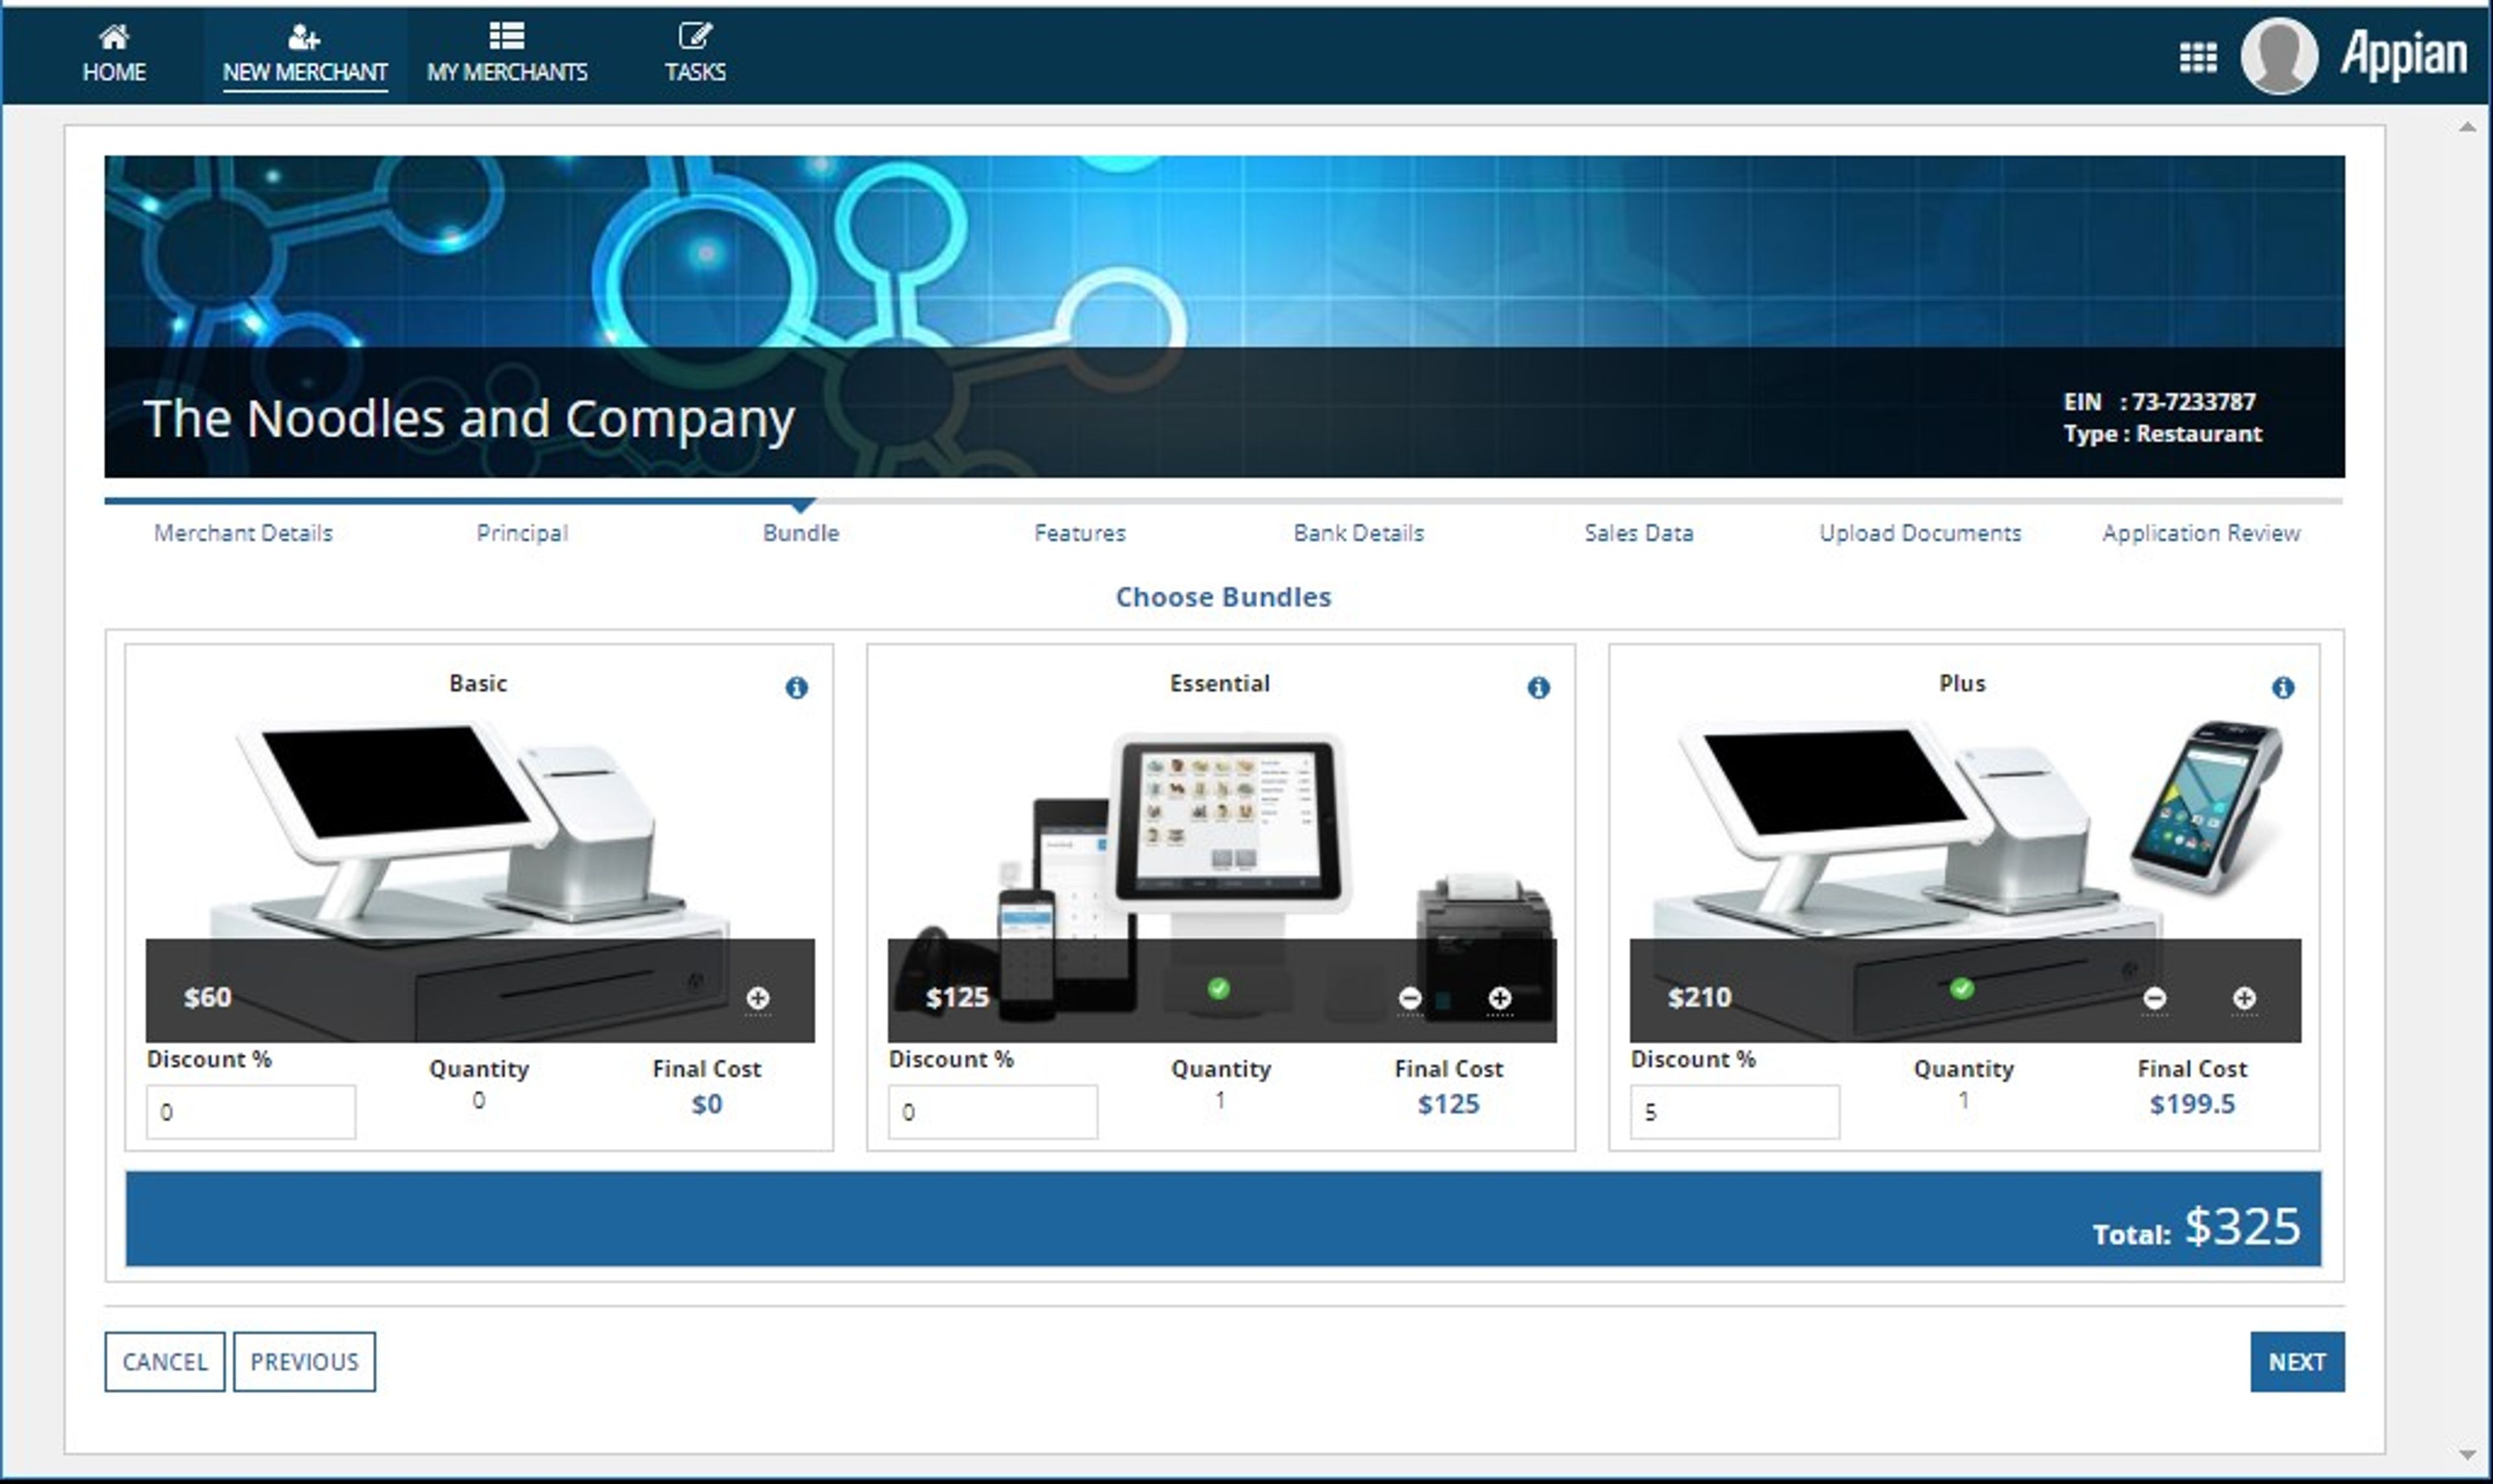2493x1484 pixels.
Task: Click the green checkmark on Plus bundle
Action: [1962, 988]
